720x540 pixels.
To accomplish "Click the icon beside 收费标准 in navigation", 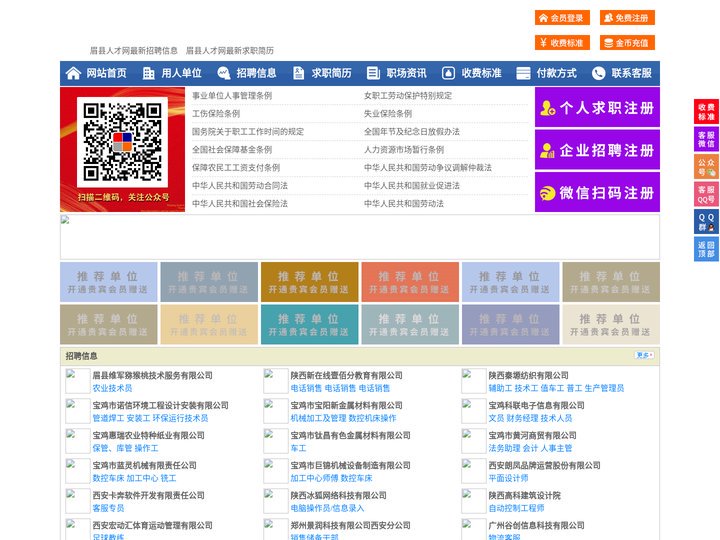I will pyautogui.click(x=448, y=73).
